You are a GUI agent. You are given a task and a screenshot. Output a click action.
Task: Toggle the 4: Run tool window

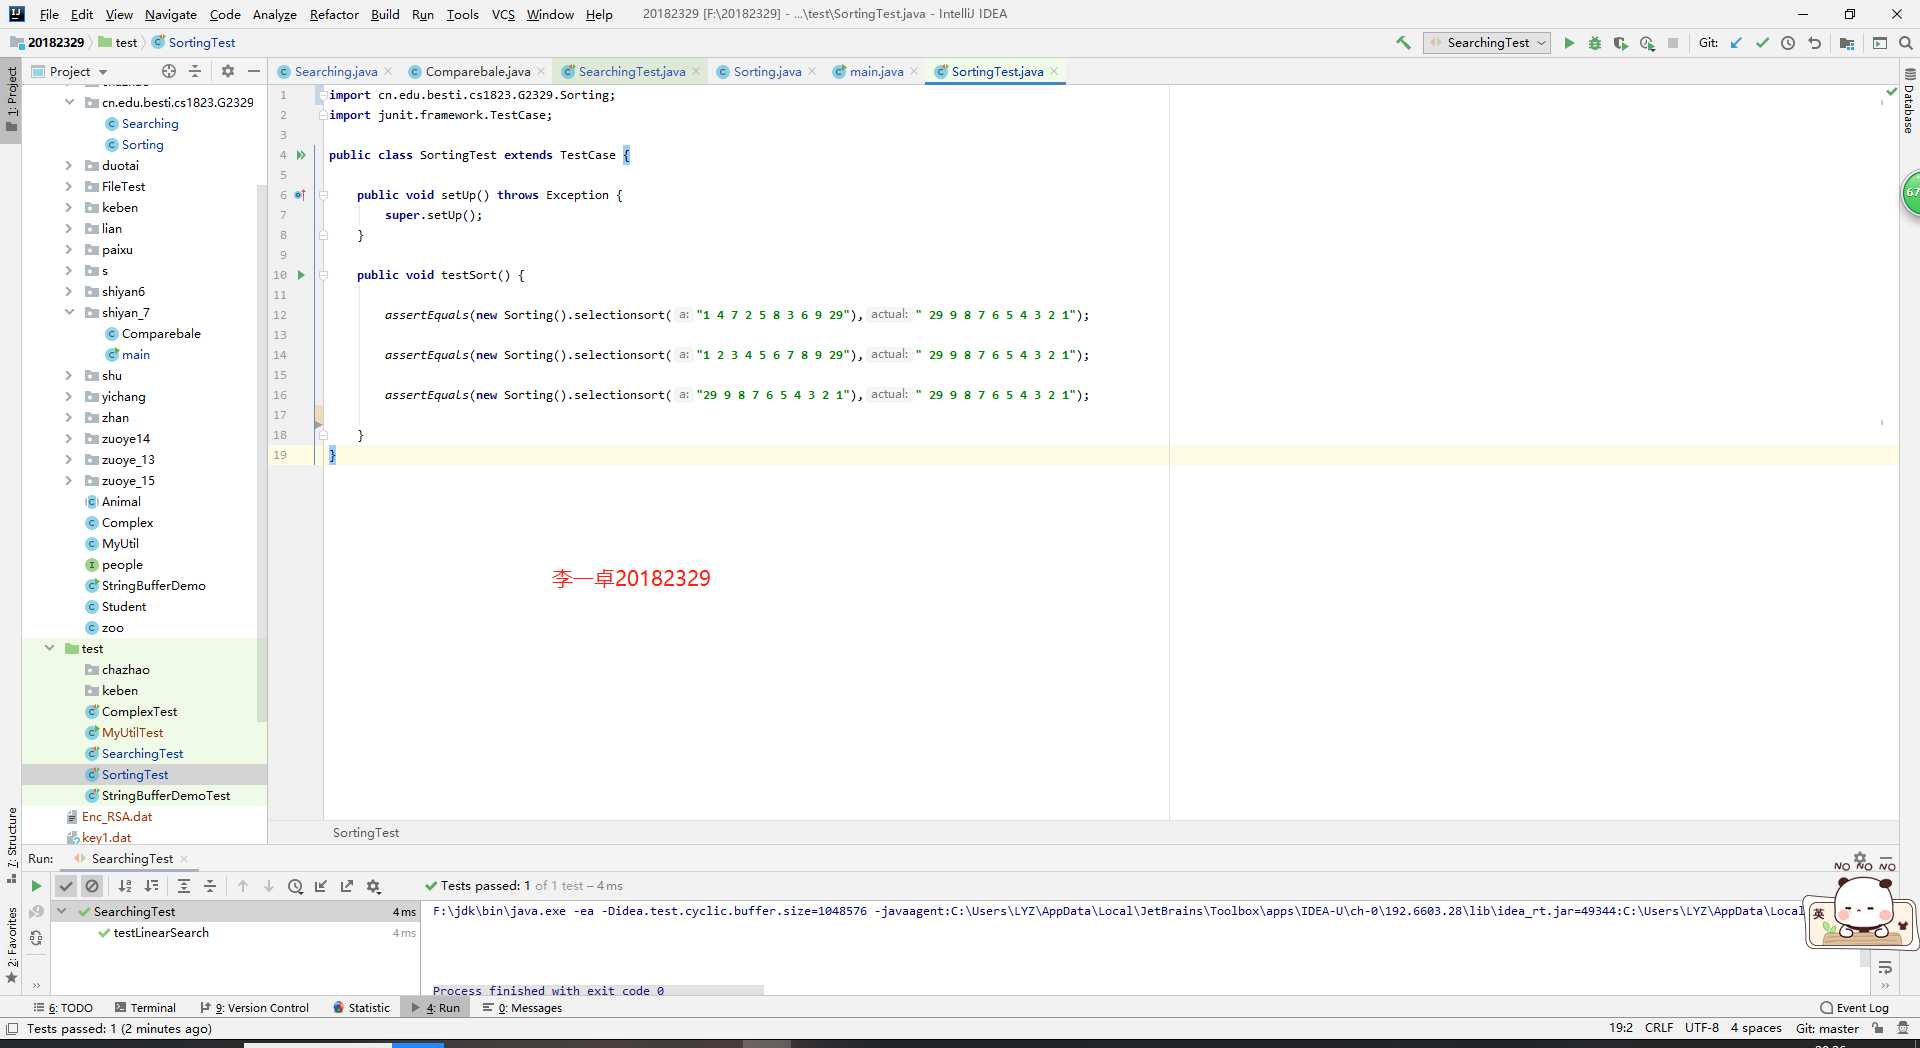(436, 1008)
